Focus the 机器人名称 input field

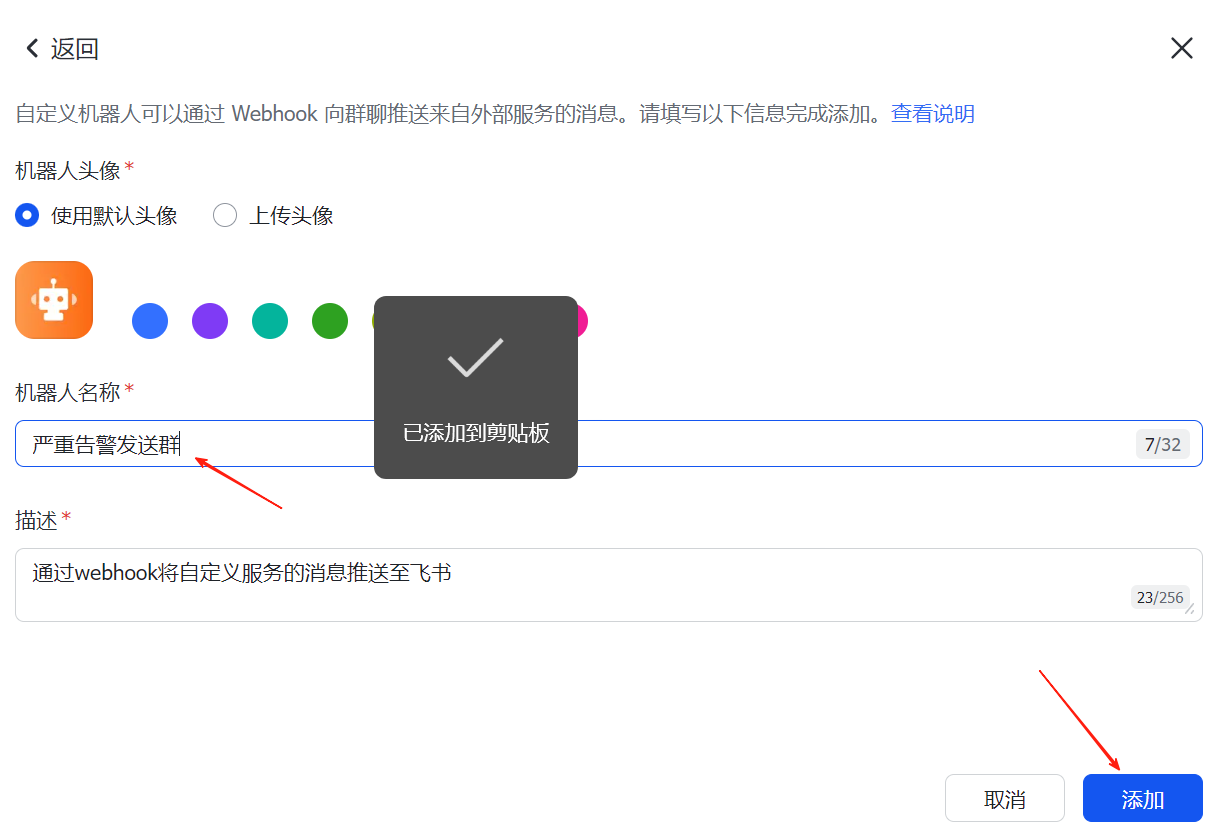608,443
